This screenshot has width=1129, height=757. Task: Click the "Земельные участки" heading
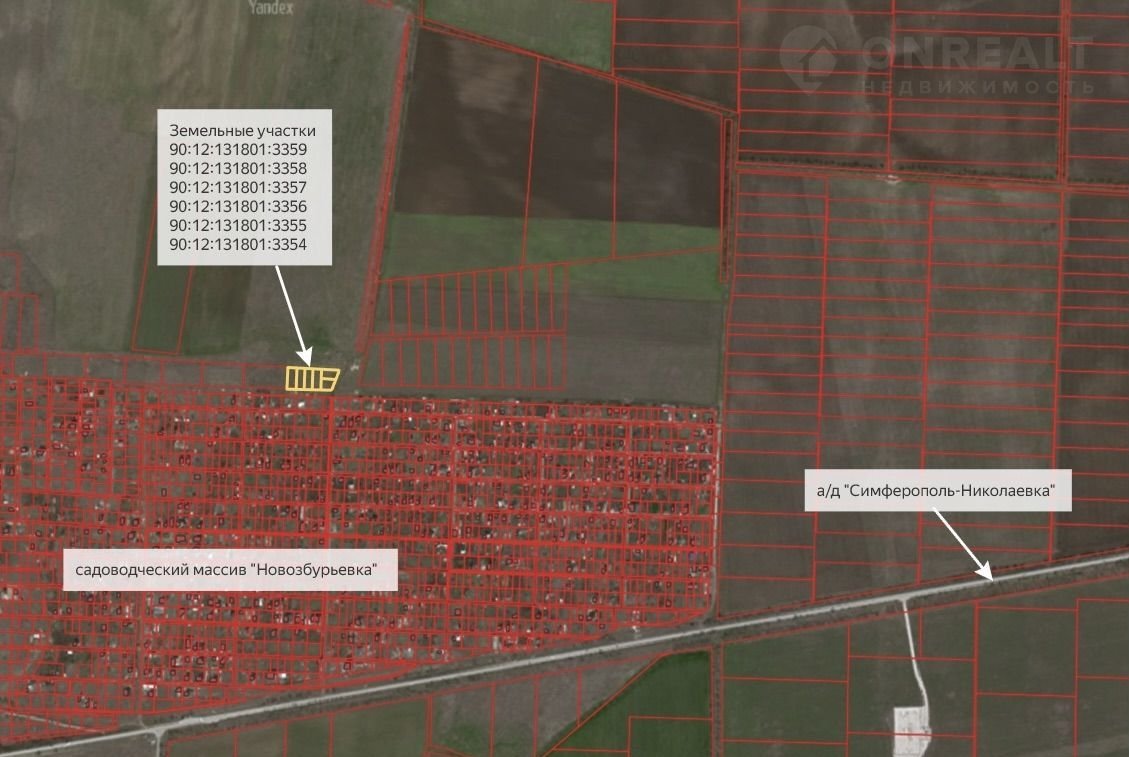243,131
